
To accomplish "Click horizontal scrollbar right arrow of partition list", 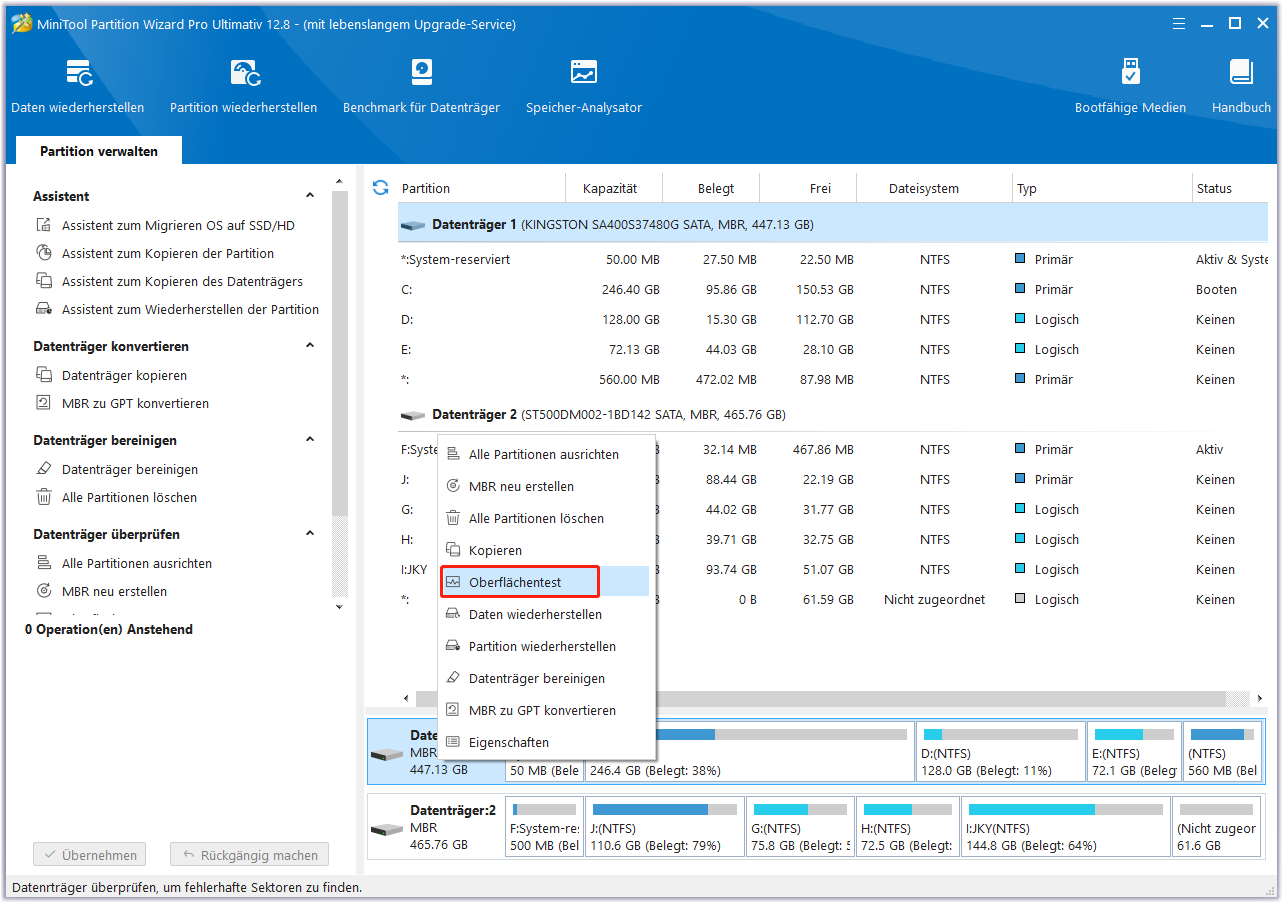I will tap(1258, 698).
